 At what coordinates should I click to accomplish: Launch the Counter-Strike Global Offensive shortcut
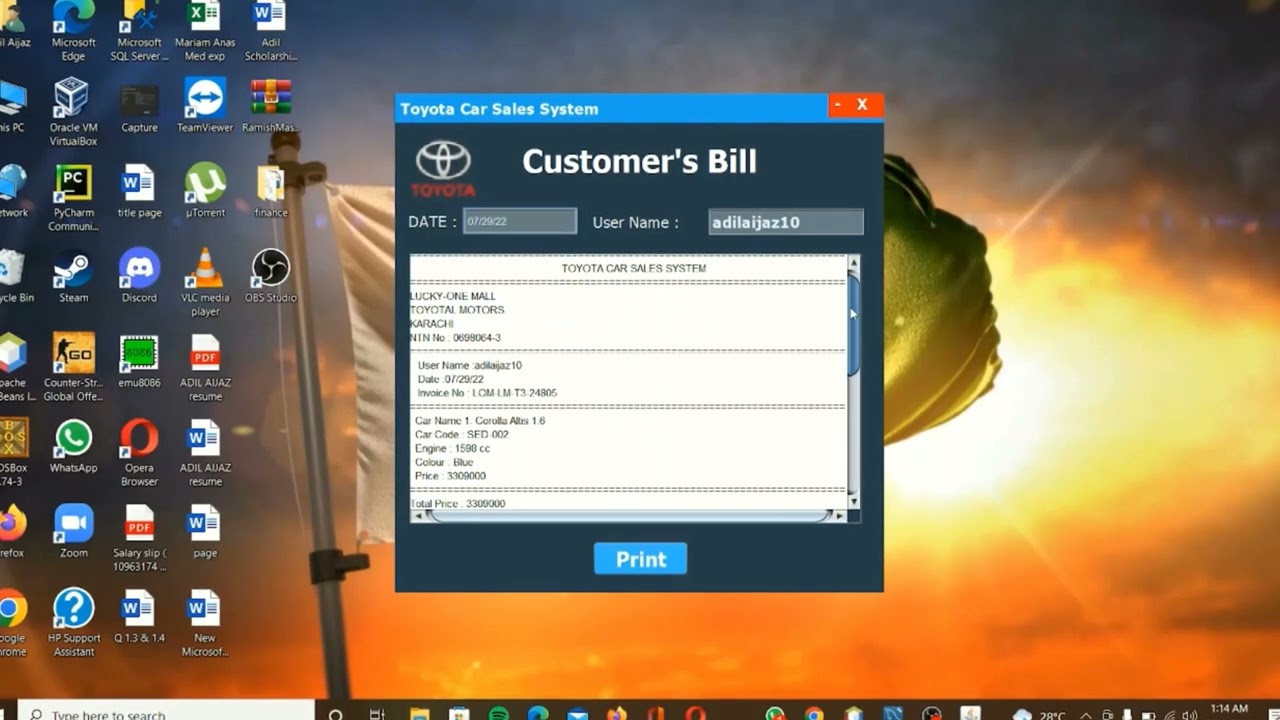tap(73, 367)
